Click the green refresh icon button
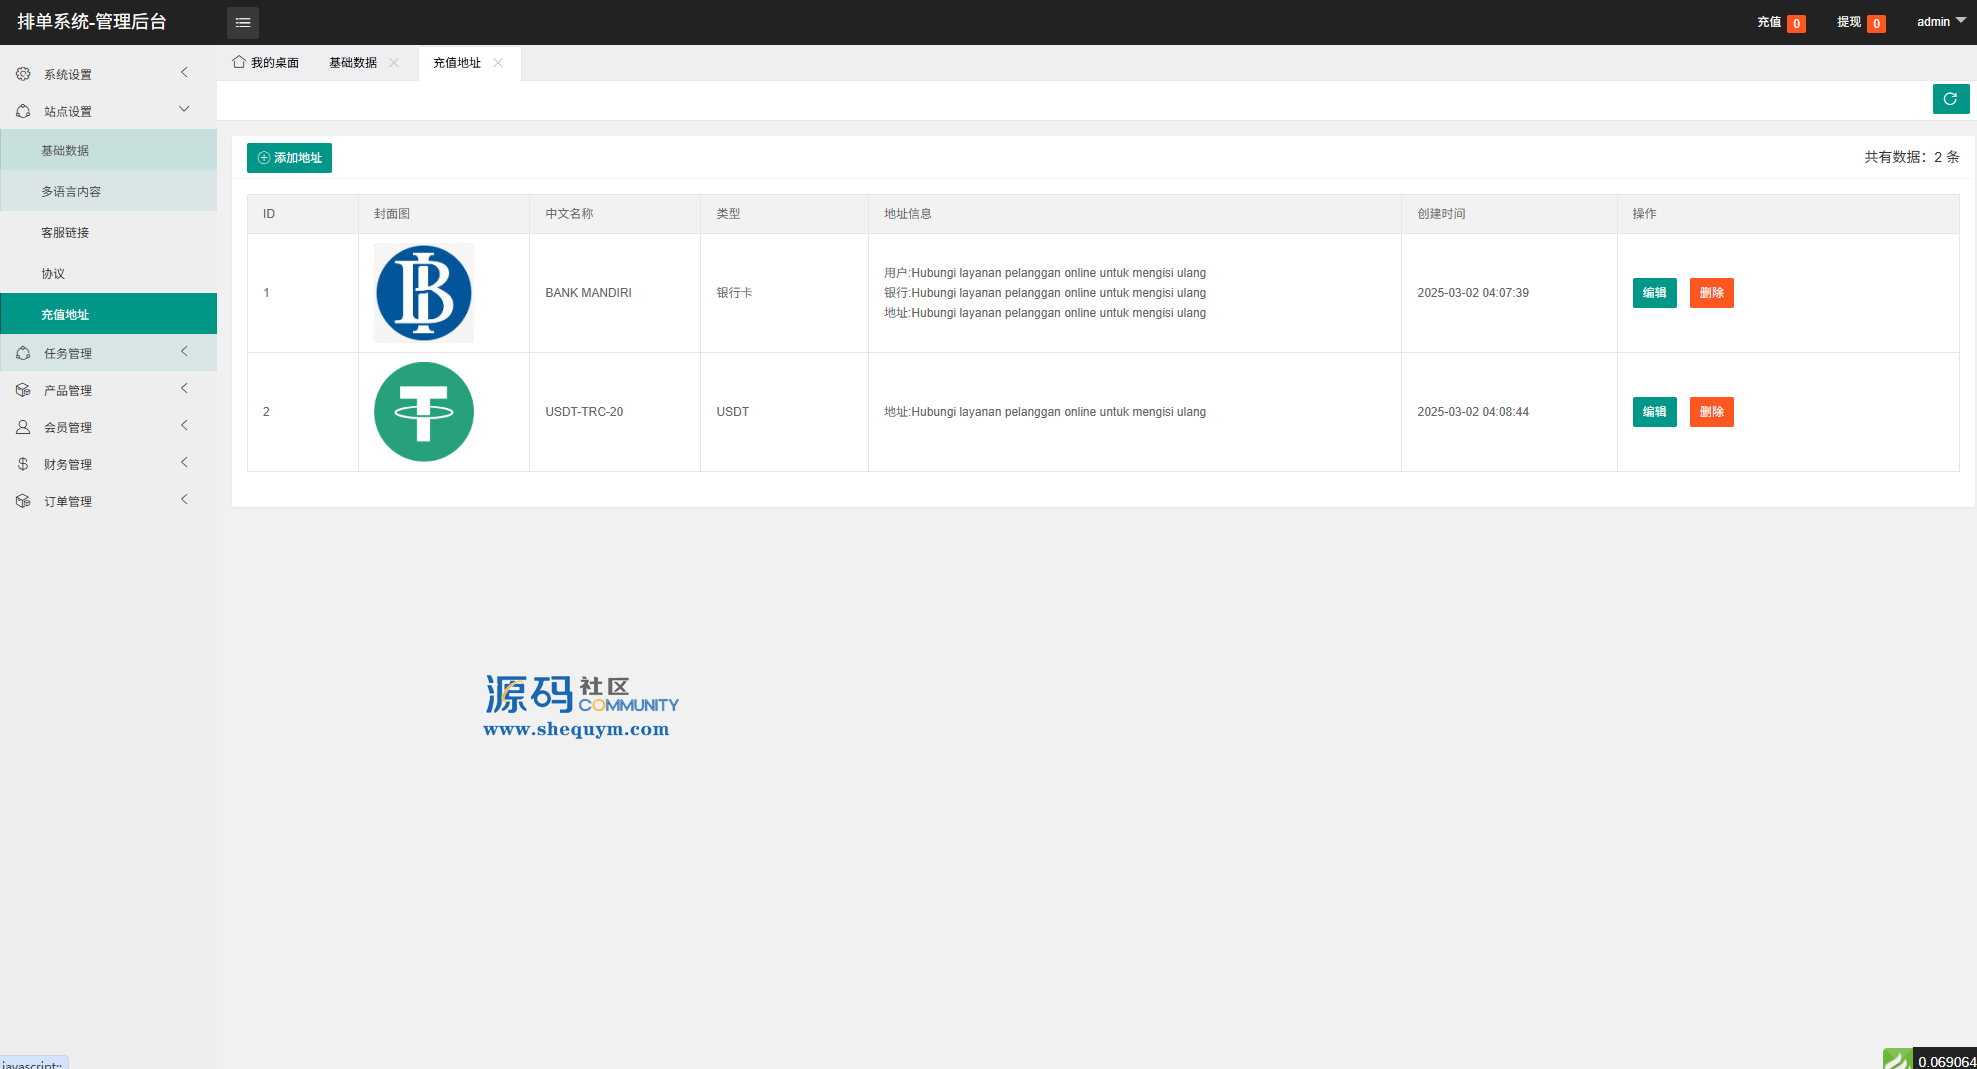This screenshot has width=1977, height=1069. click(x=1950, y=99)
